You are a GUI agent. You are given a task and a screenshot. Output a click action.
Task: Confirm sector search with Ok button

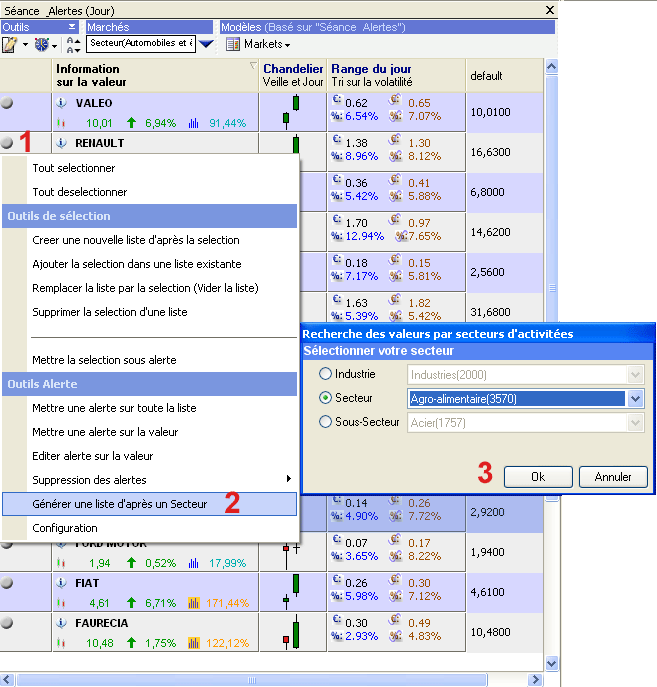[538, 477]
